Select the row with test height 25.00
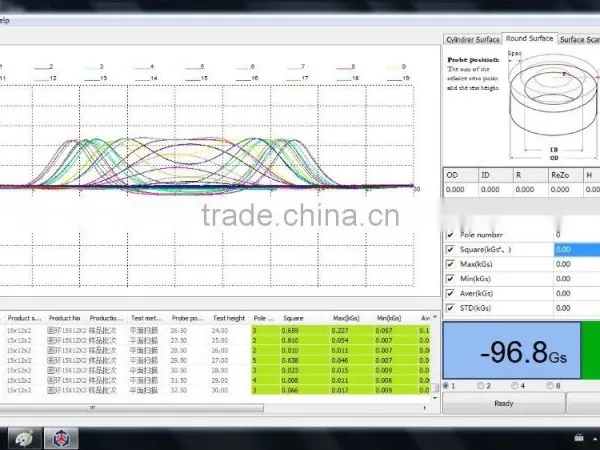600x450 pixels. coord(214,341)
